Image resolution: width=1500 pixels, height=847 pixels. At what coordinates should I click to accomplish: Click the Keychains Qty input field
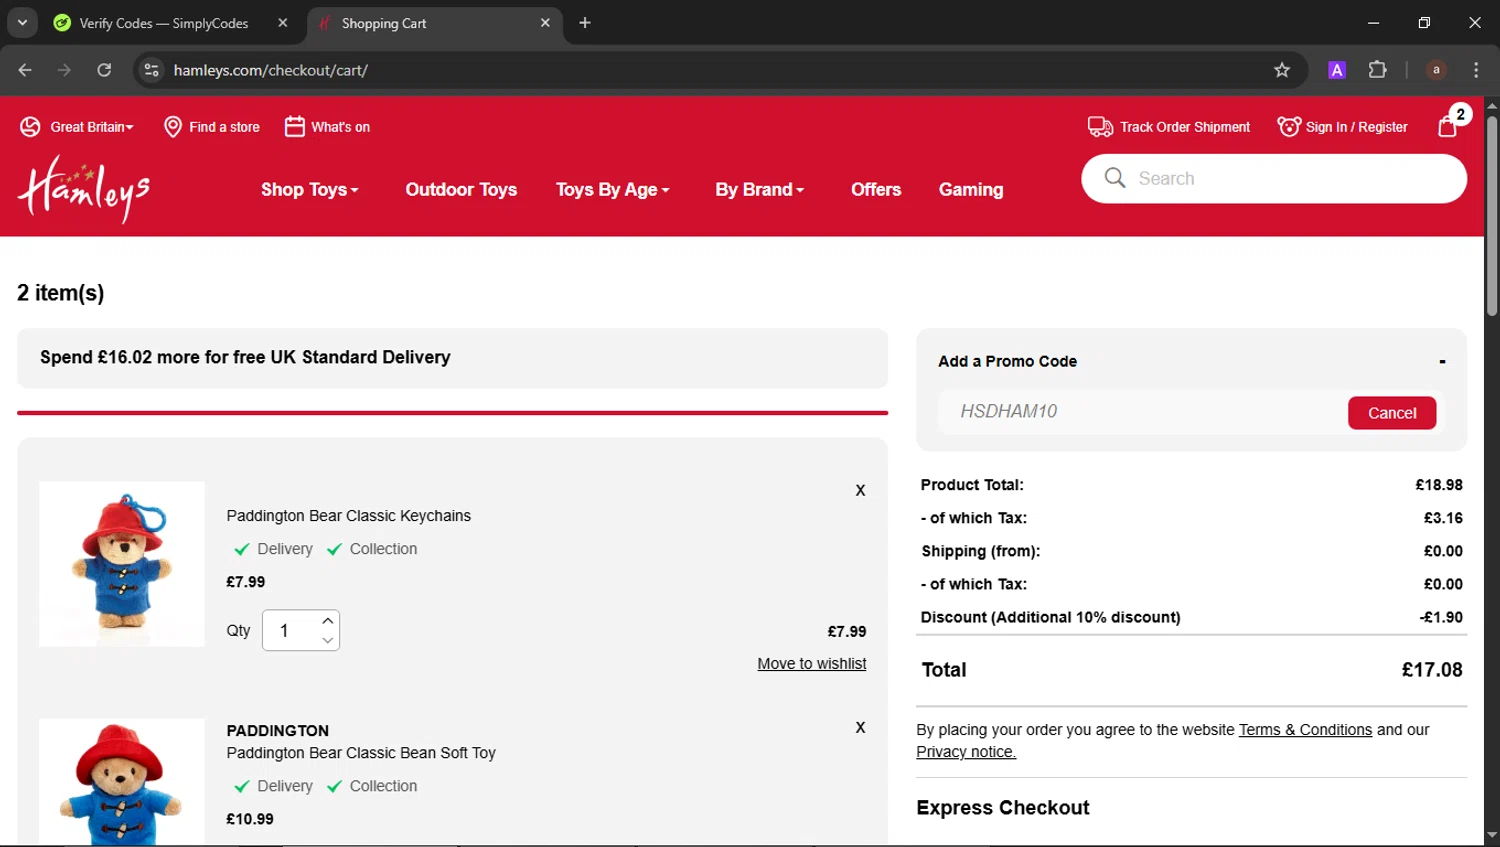point(290,630)
